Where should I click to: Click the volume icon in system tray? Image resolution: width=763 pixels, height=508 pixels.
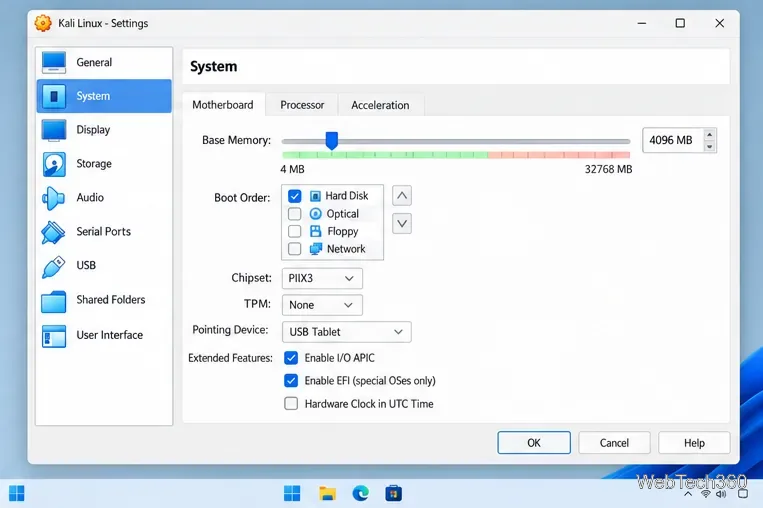coord(721,494)
